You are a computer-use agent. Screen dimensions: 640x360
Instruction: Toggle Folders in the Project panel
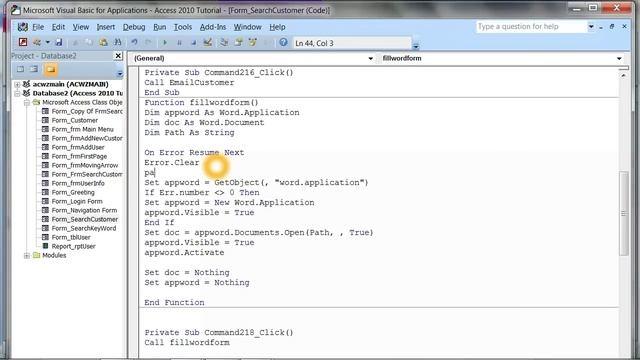51,69
